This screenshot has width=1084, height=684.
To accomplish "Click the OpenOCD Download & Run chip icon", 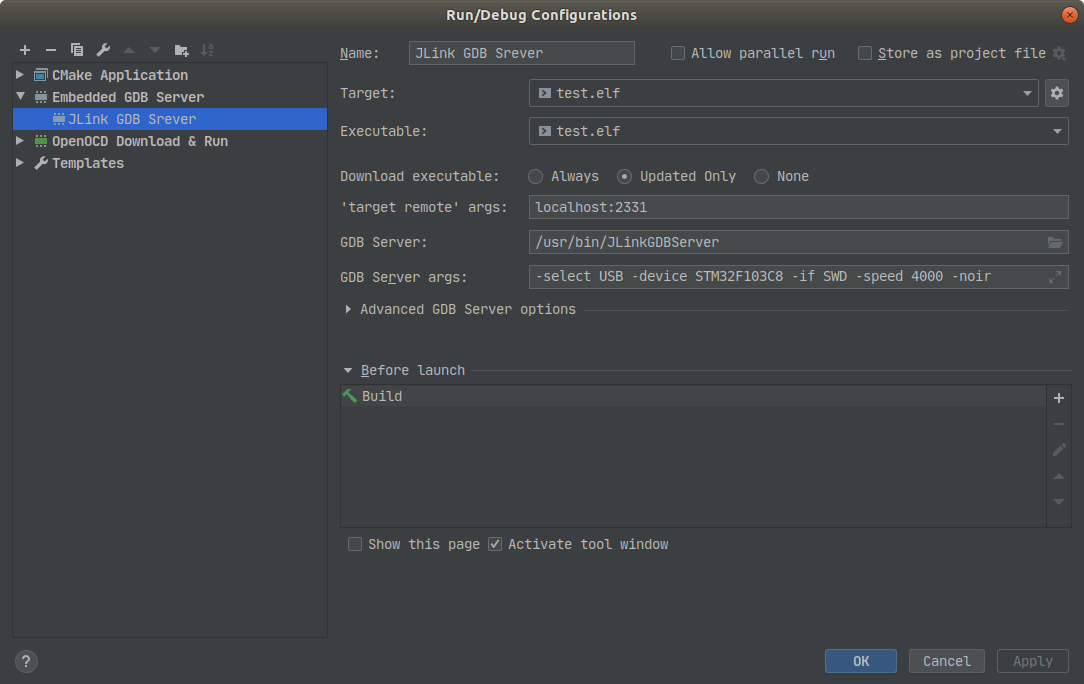I will (x=41, y=141).
